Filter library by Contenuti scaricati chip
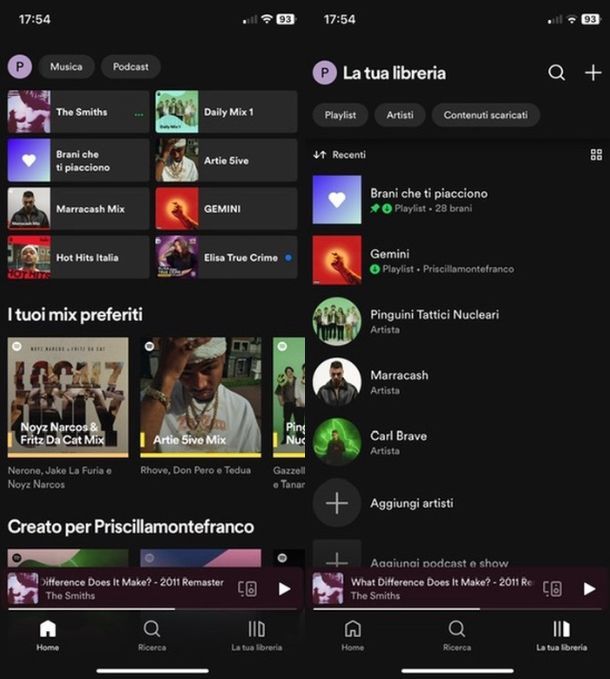The width and height of the screenshot is (610, 679). click(486, 115)
